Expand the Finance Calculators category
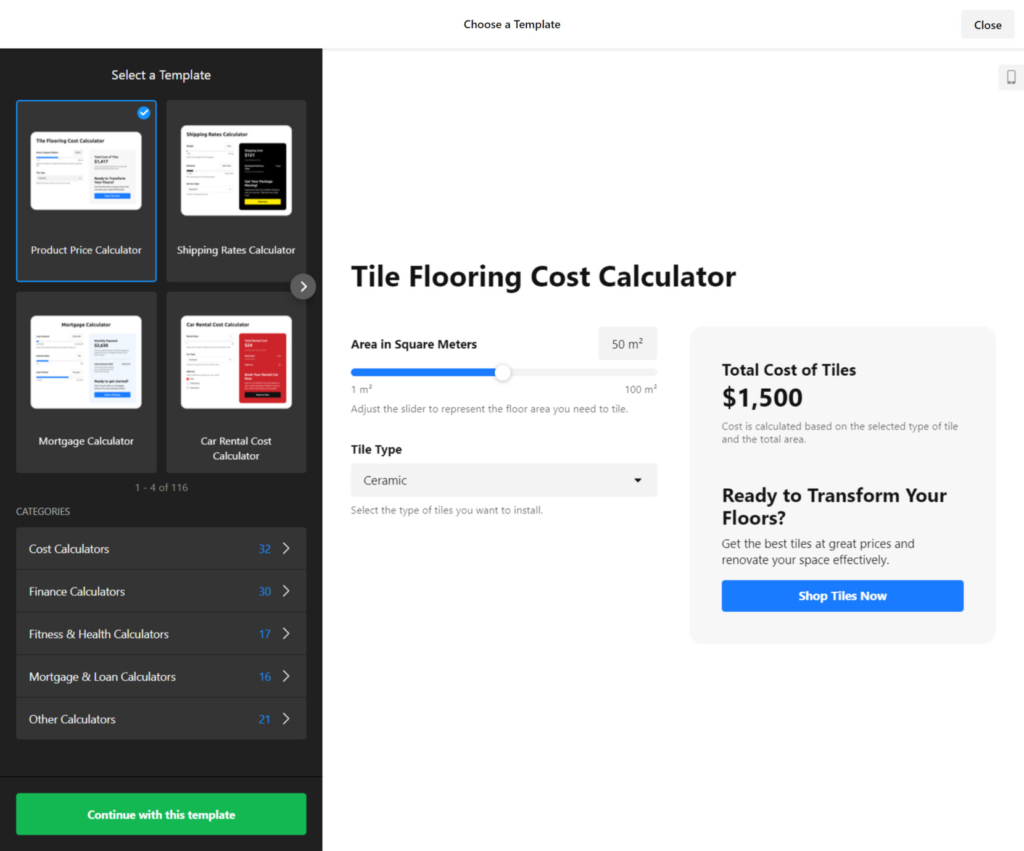 coord(160,591)
